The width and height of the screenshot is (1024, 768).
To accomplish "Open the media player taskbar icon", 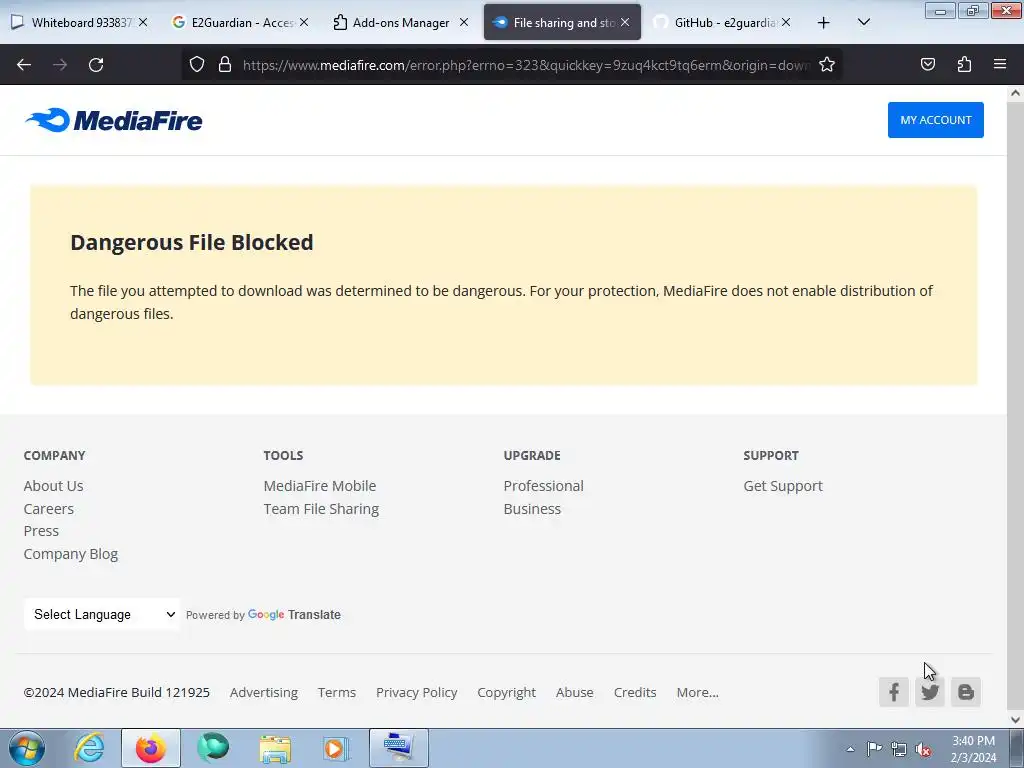I will click(336, 748).
